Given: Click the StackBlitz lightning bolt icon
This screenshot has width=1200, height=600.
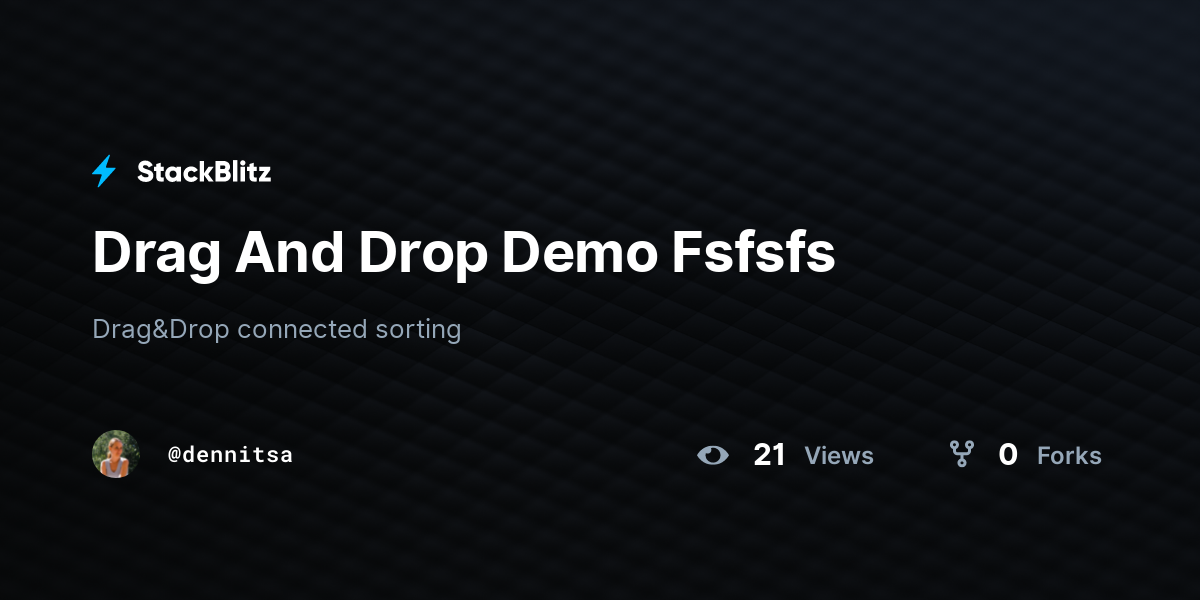Looking at the screenshot, I should click(x=104, y=172).
